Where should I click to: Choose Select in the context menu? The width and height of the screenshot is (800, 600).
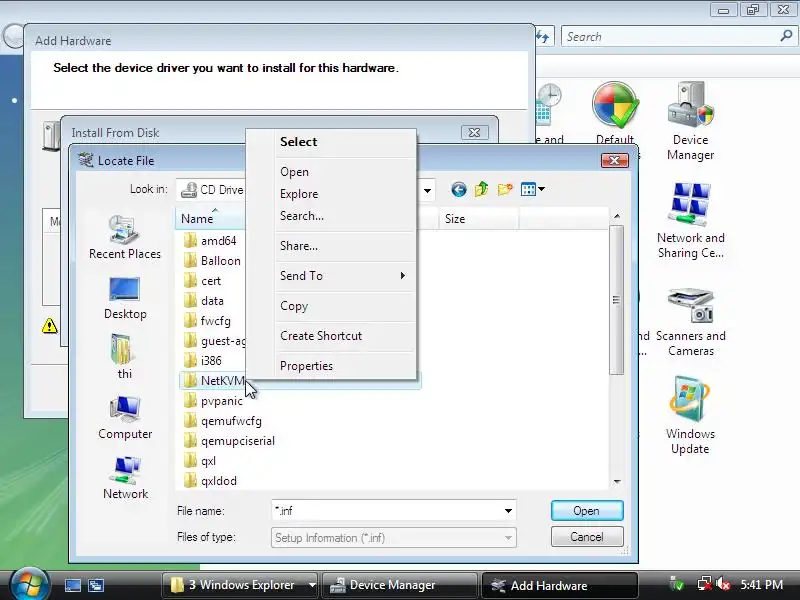(298, 142)
